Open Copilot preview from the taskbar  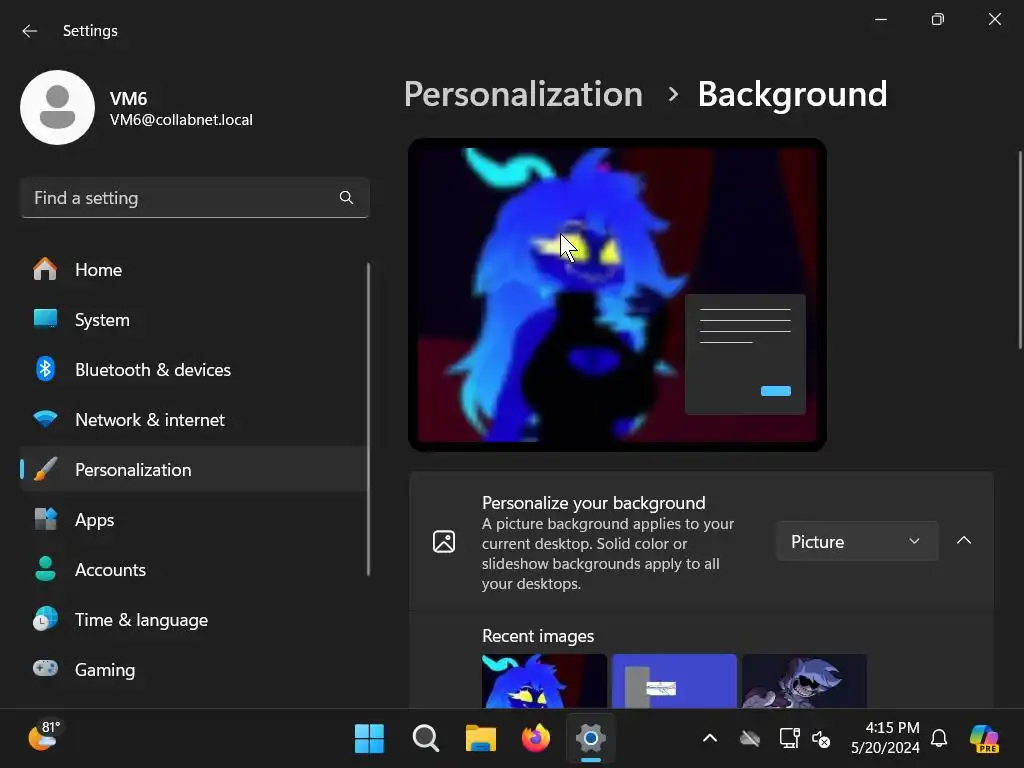pos(985,738)
